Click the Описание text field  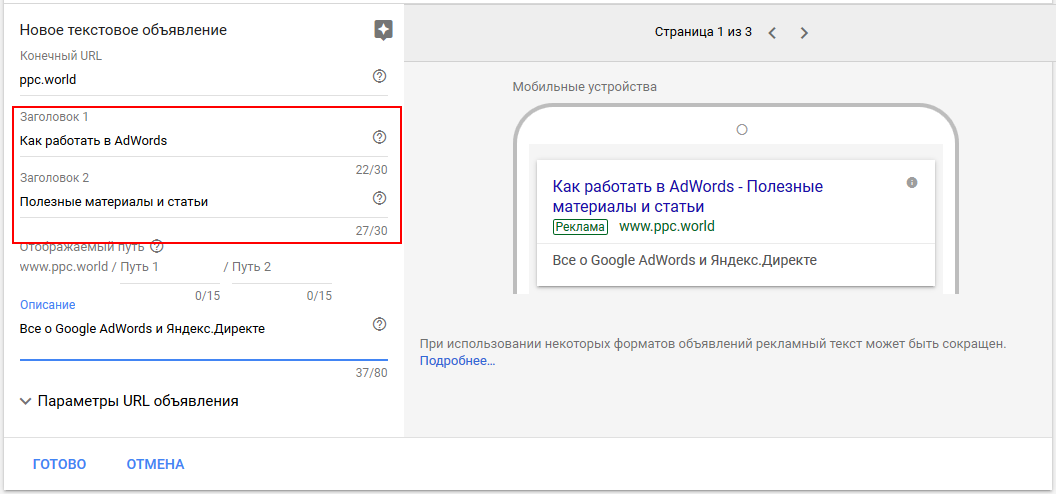point(190,329)
